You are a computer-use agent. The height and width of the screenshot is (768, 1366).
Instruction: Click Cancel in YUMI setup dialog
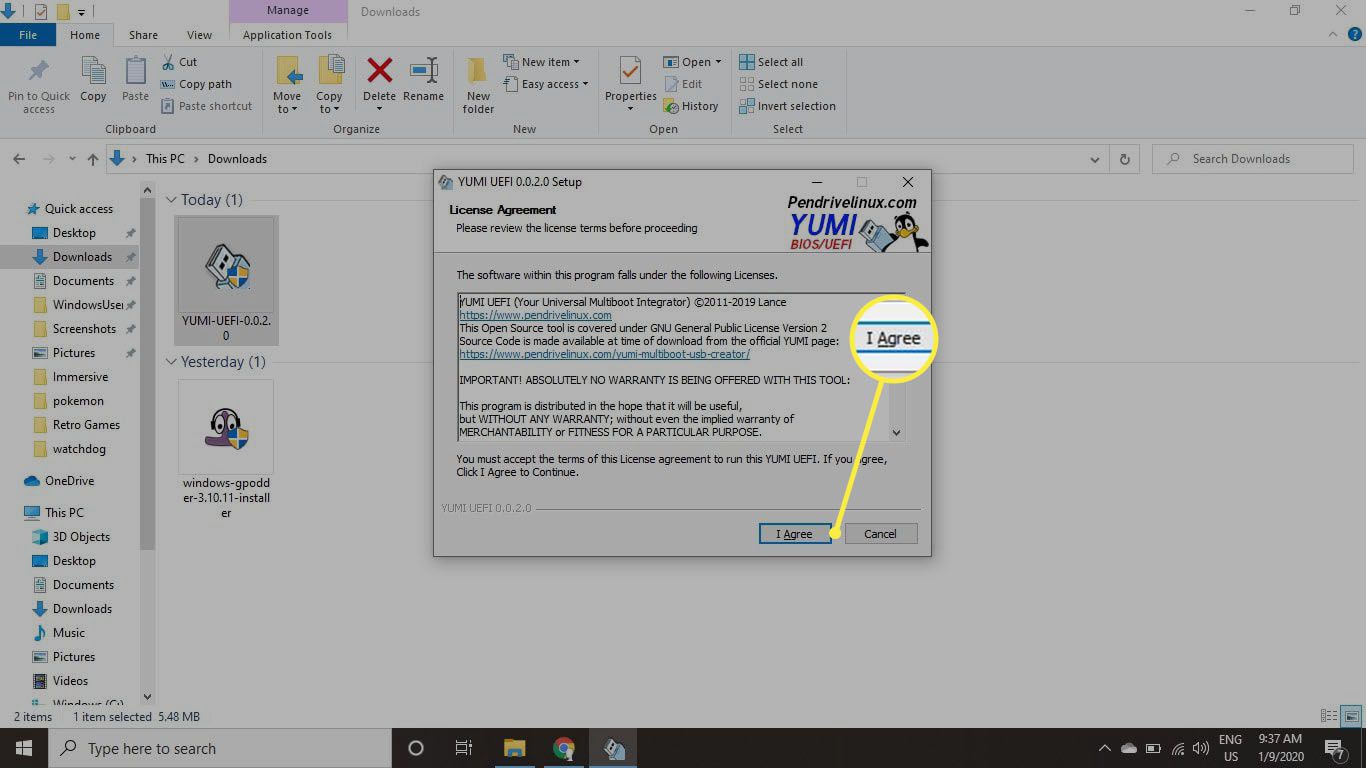880,534
